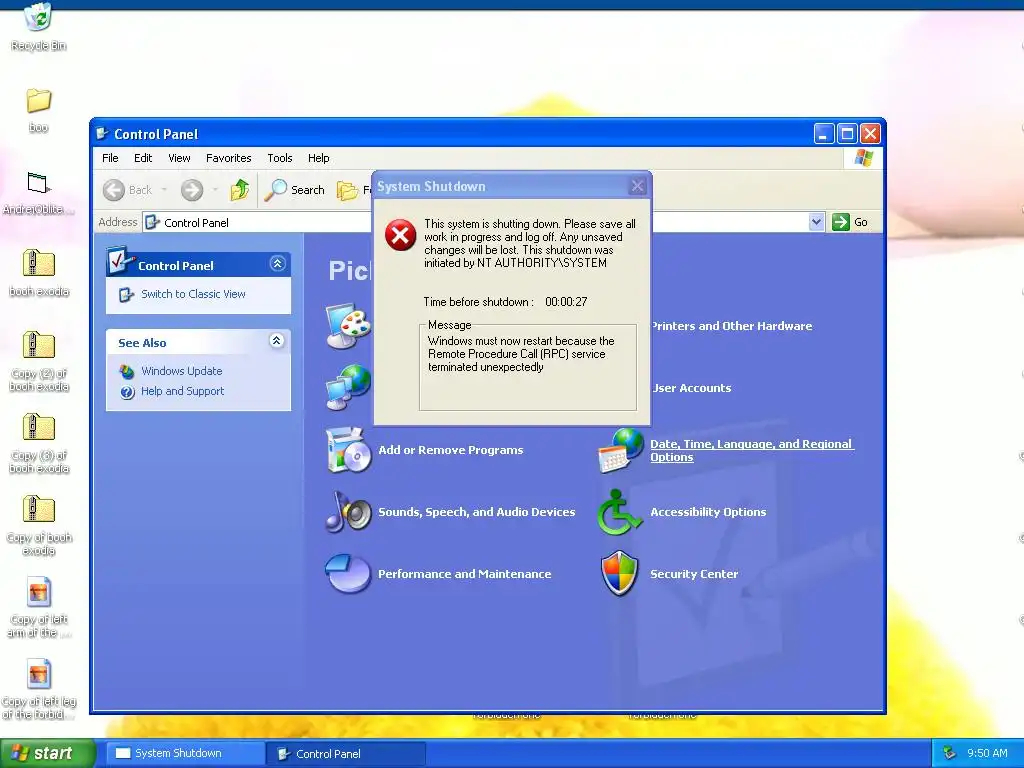Select Copy (3) of booh exodia

(39, 428)
